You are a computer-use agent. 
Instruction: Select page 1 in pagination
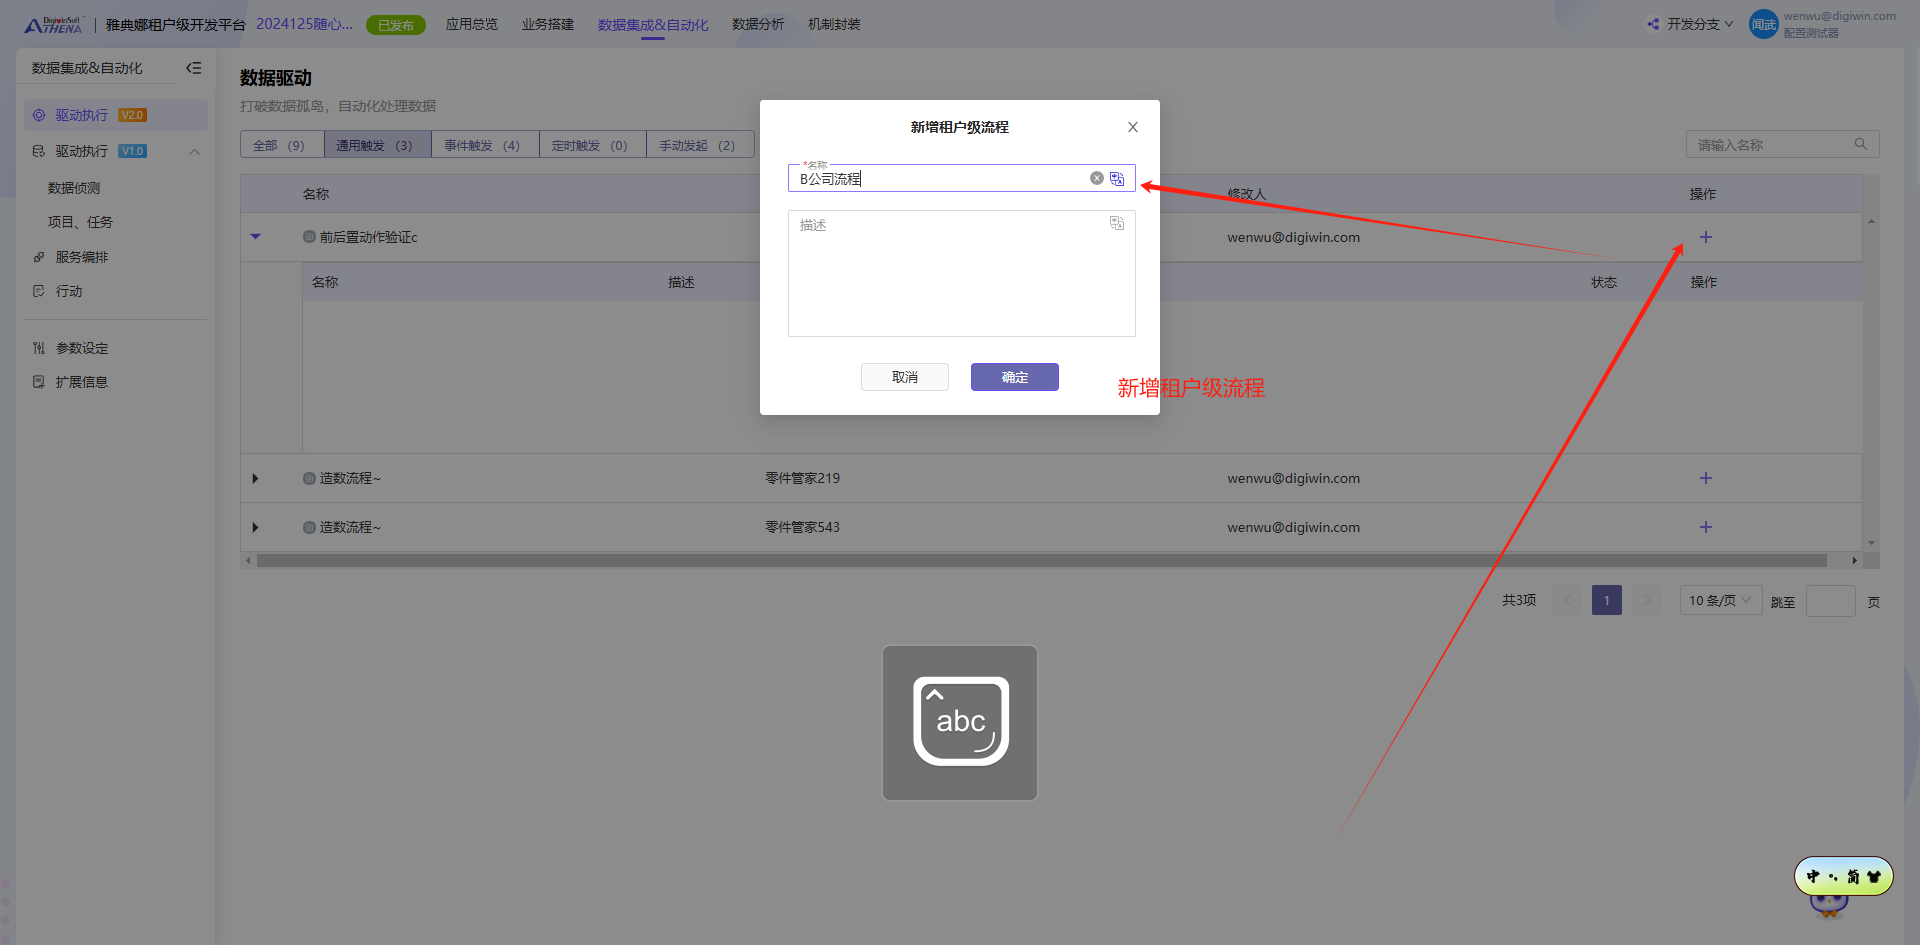tap(1607, 600)
